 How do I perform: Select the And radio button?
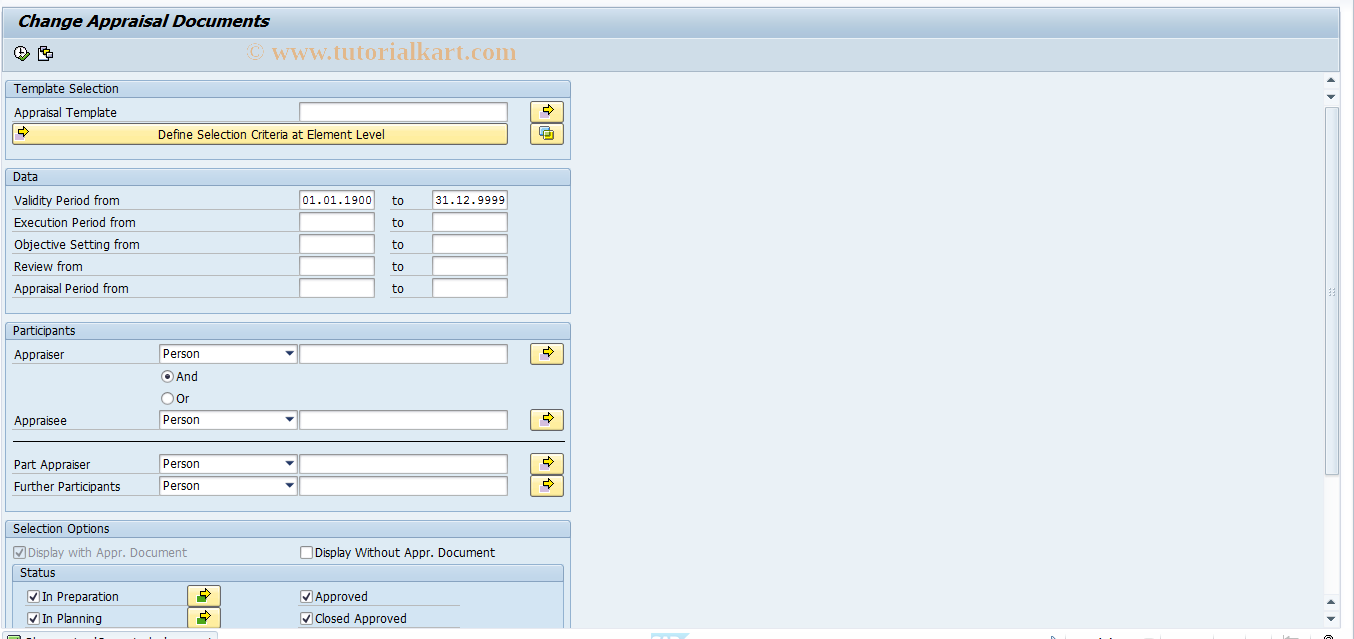point(167,377)
